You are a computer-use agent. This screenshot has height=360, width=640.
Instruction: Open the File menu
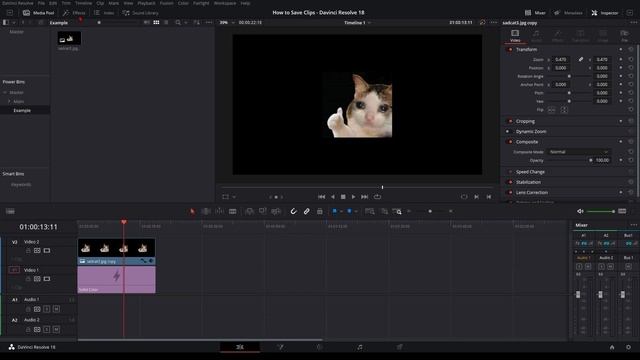41,3
